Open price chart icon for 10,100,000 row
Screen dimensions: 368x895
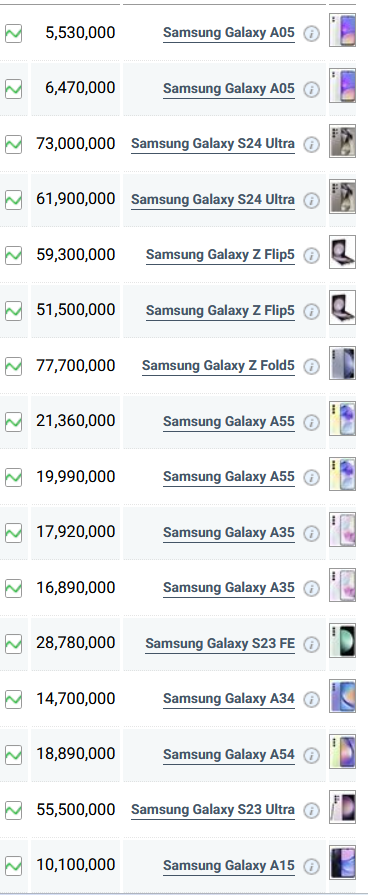point(13,866)
